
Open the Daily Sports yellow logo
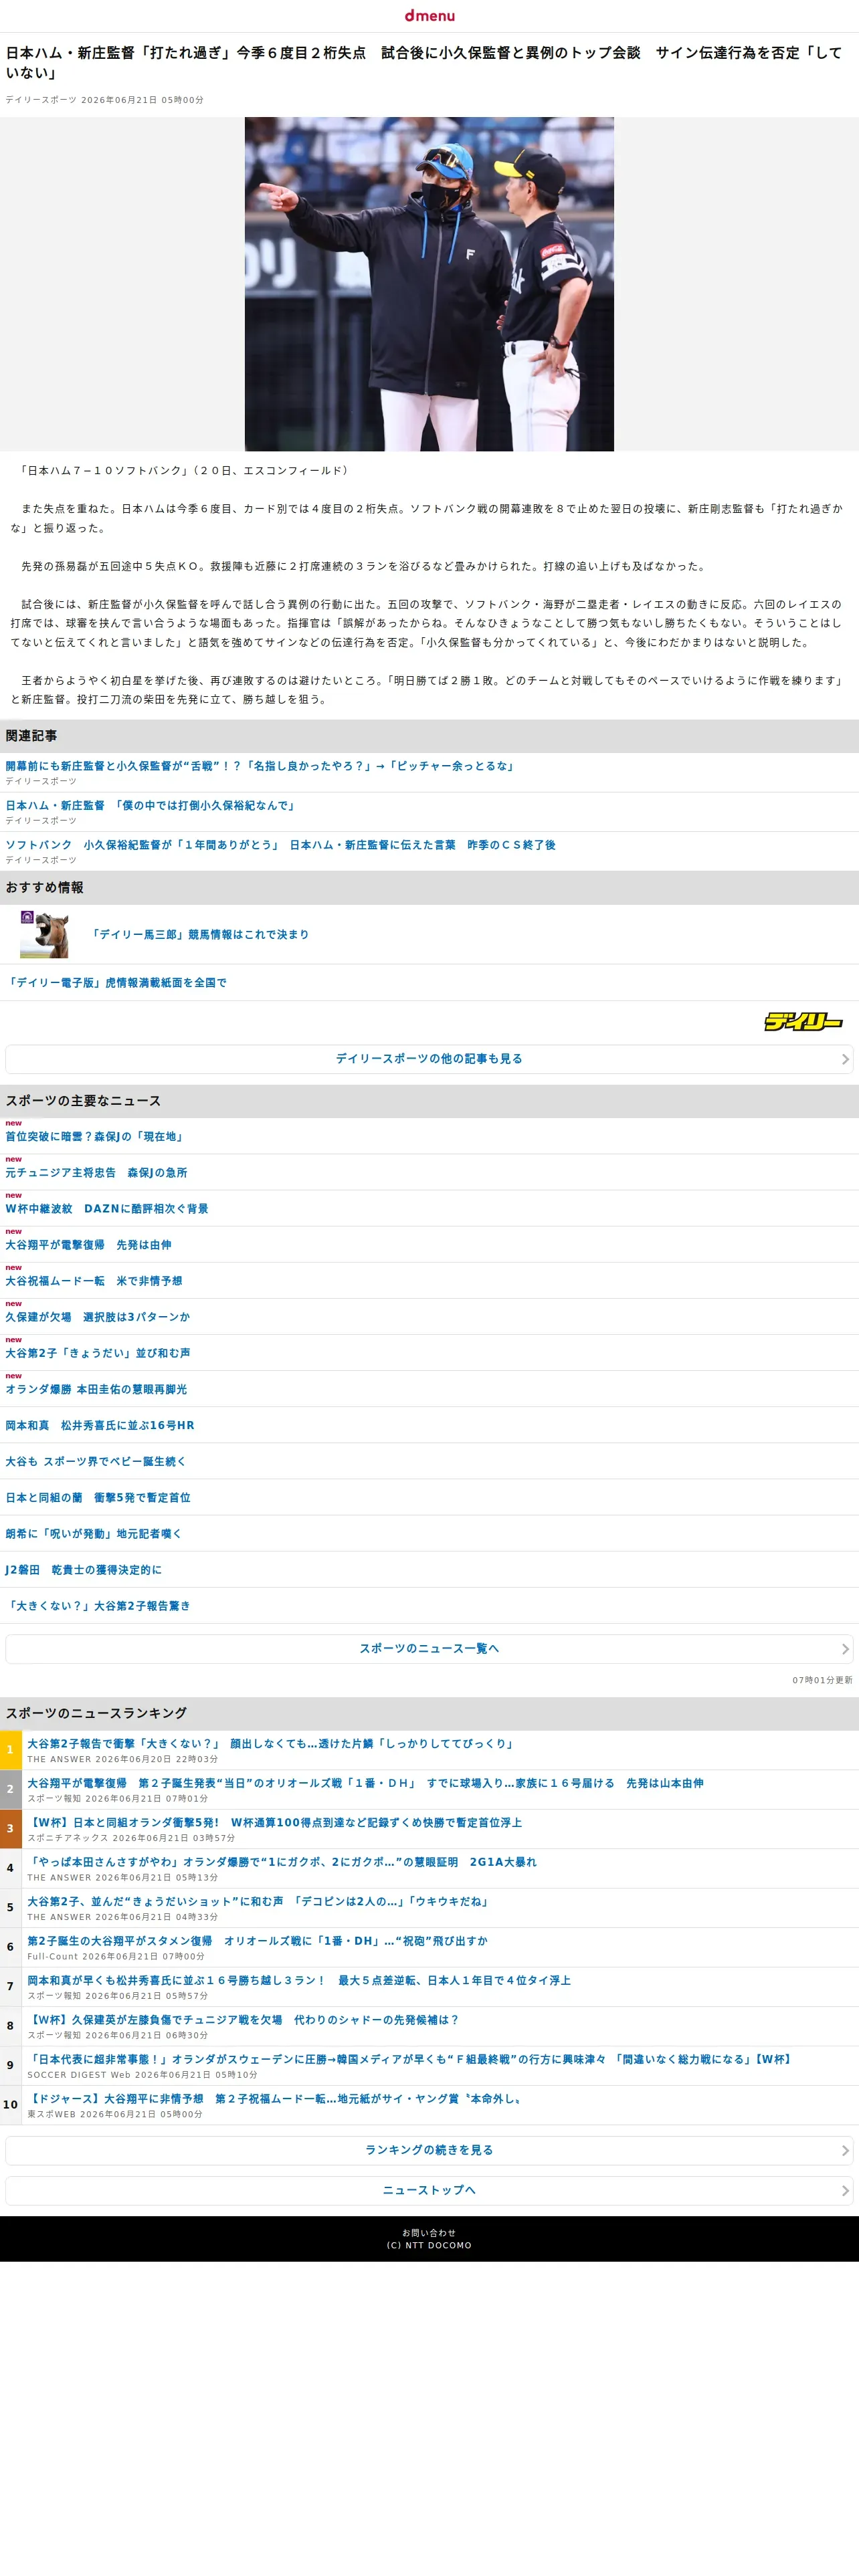pyautogui.click(x=803, y=1021)
